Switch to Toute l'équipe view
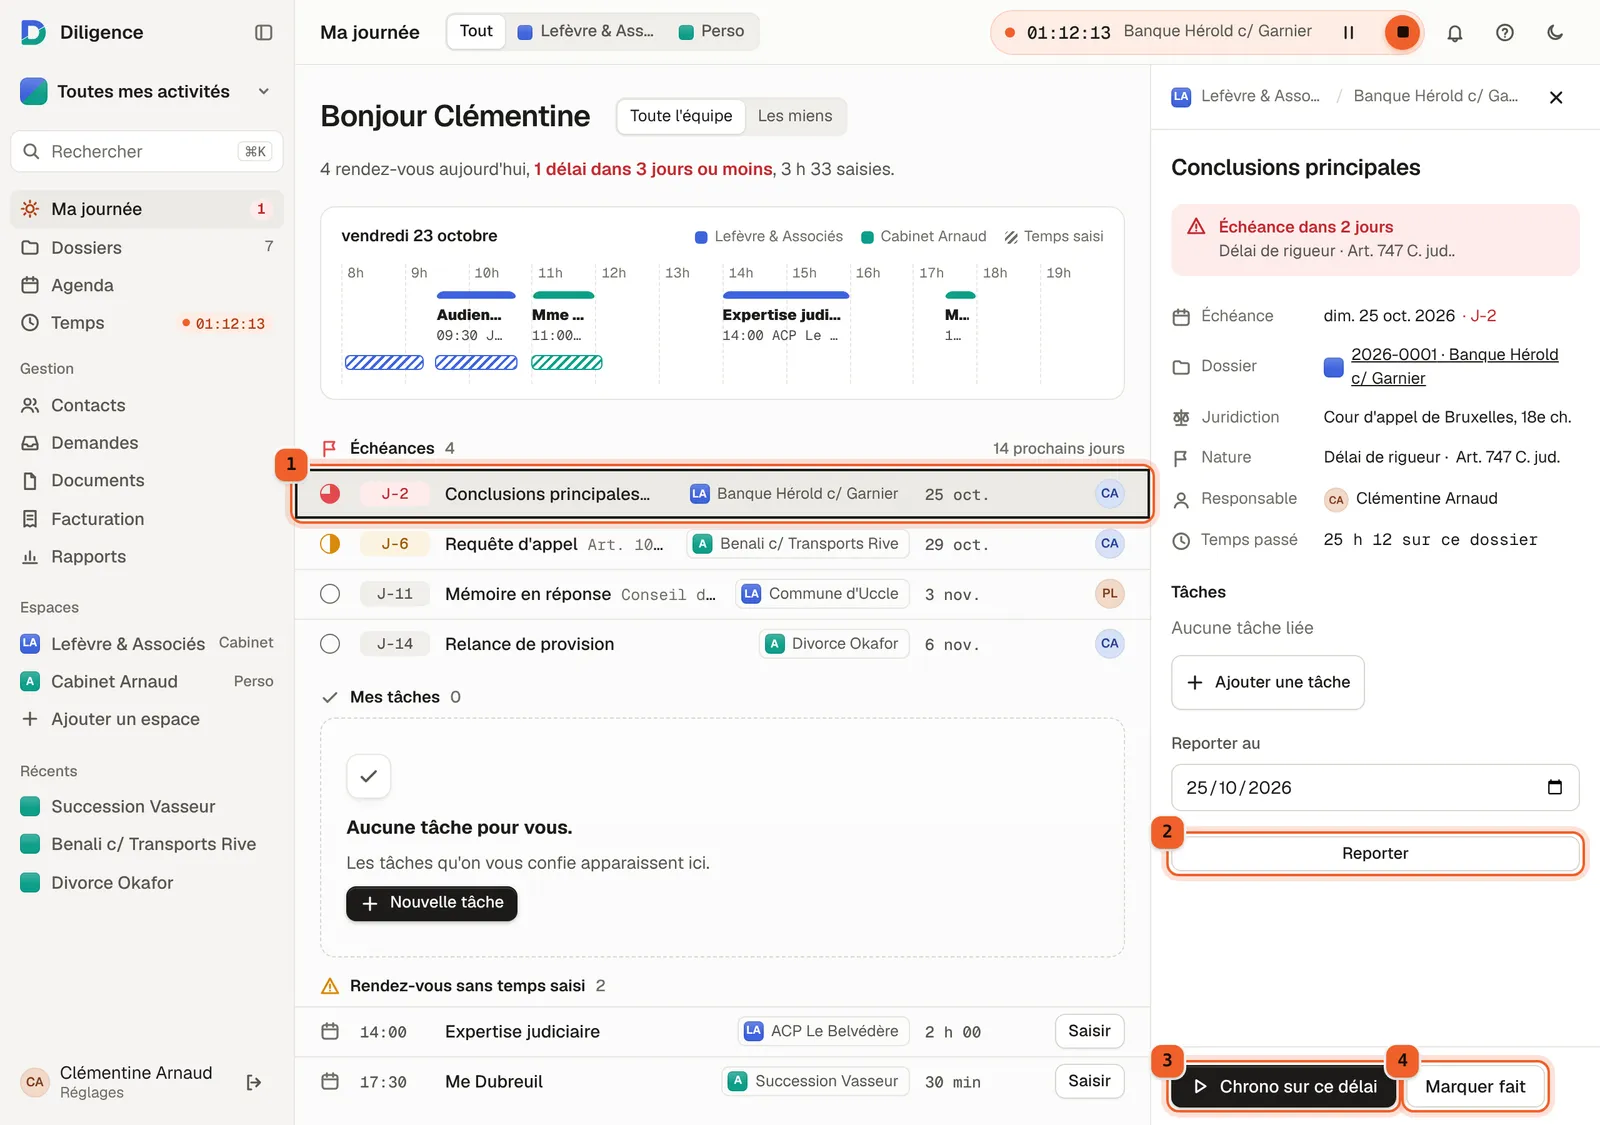The image size is (1600, 1125). coord(681,116)
